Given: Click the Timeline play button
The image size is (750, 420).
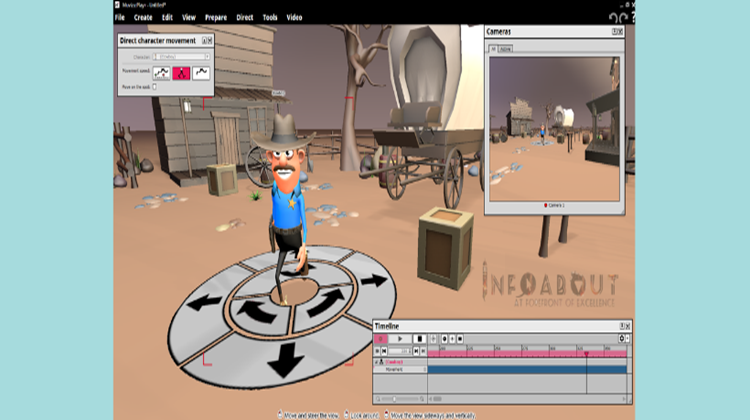Looking at the screenshot, I should [x=400, y=339].
